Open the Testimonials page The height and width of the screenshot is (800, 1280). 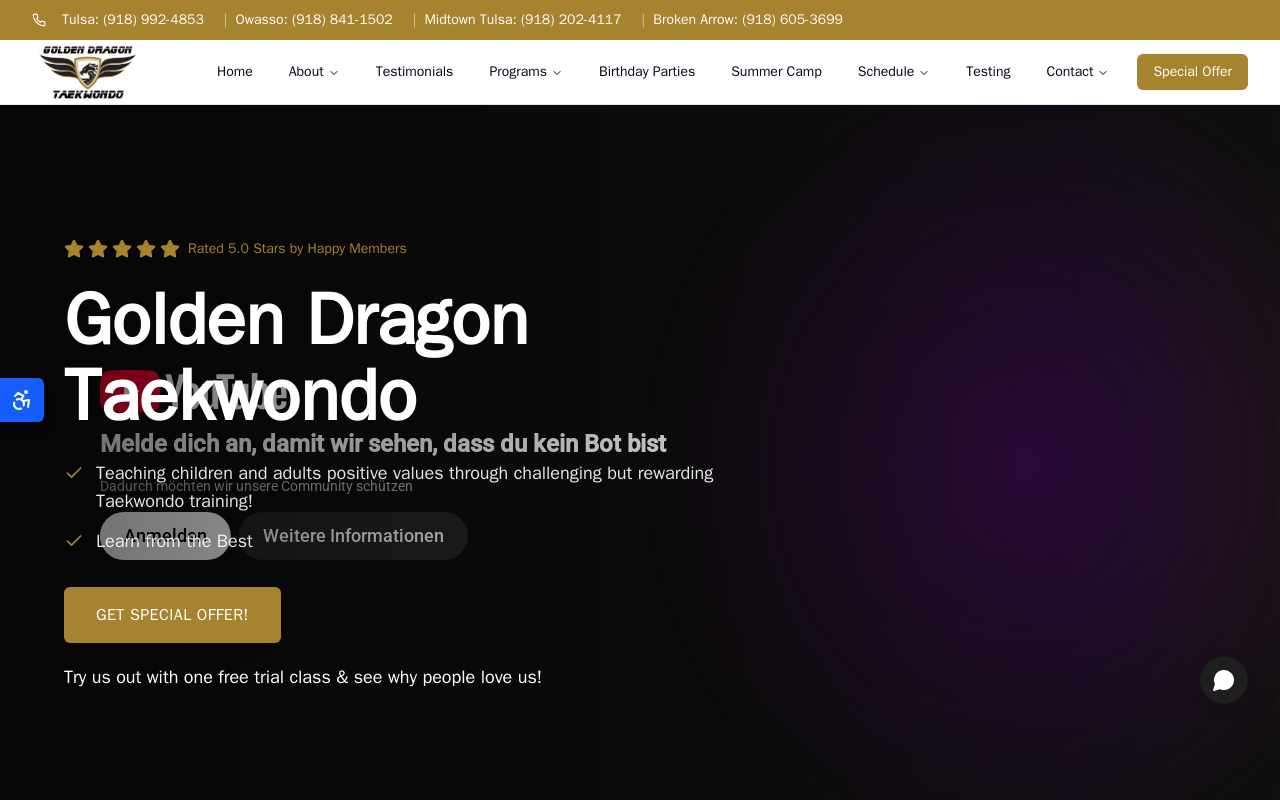[x=414, y=72]
